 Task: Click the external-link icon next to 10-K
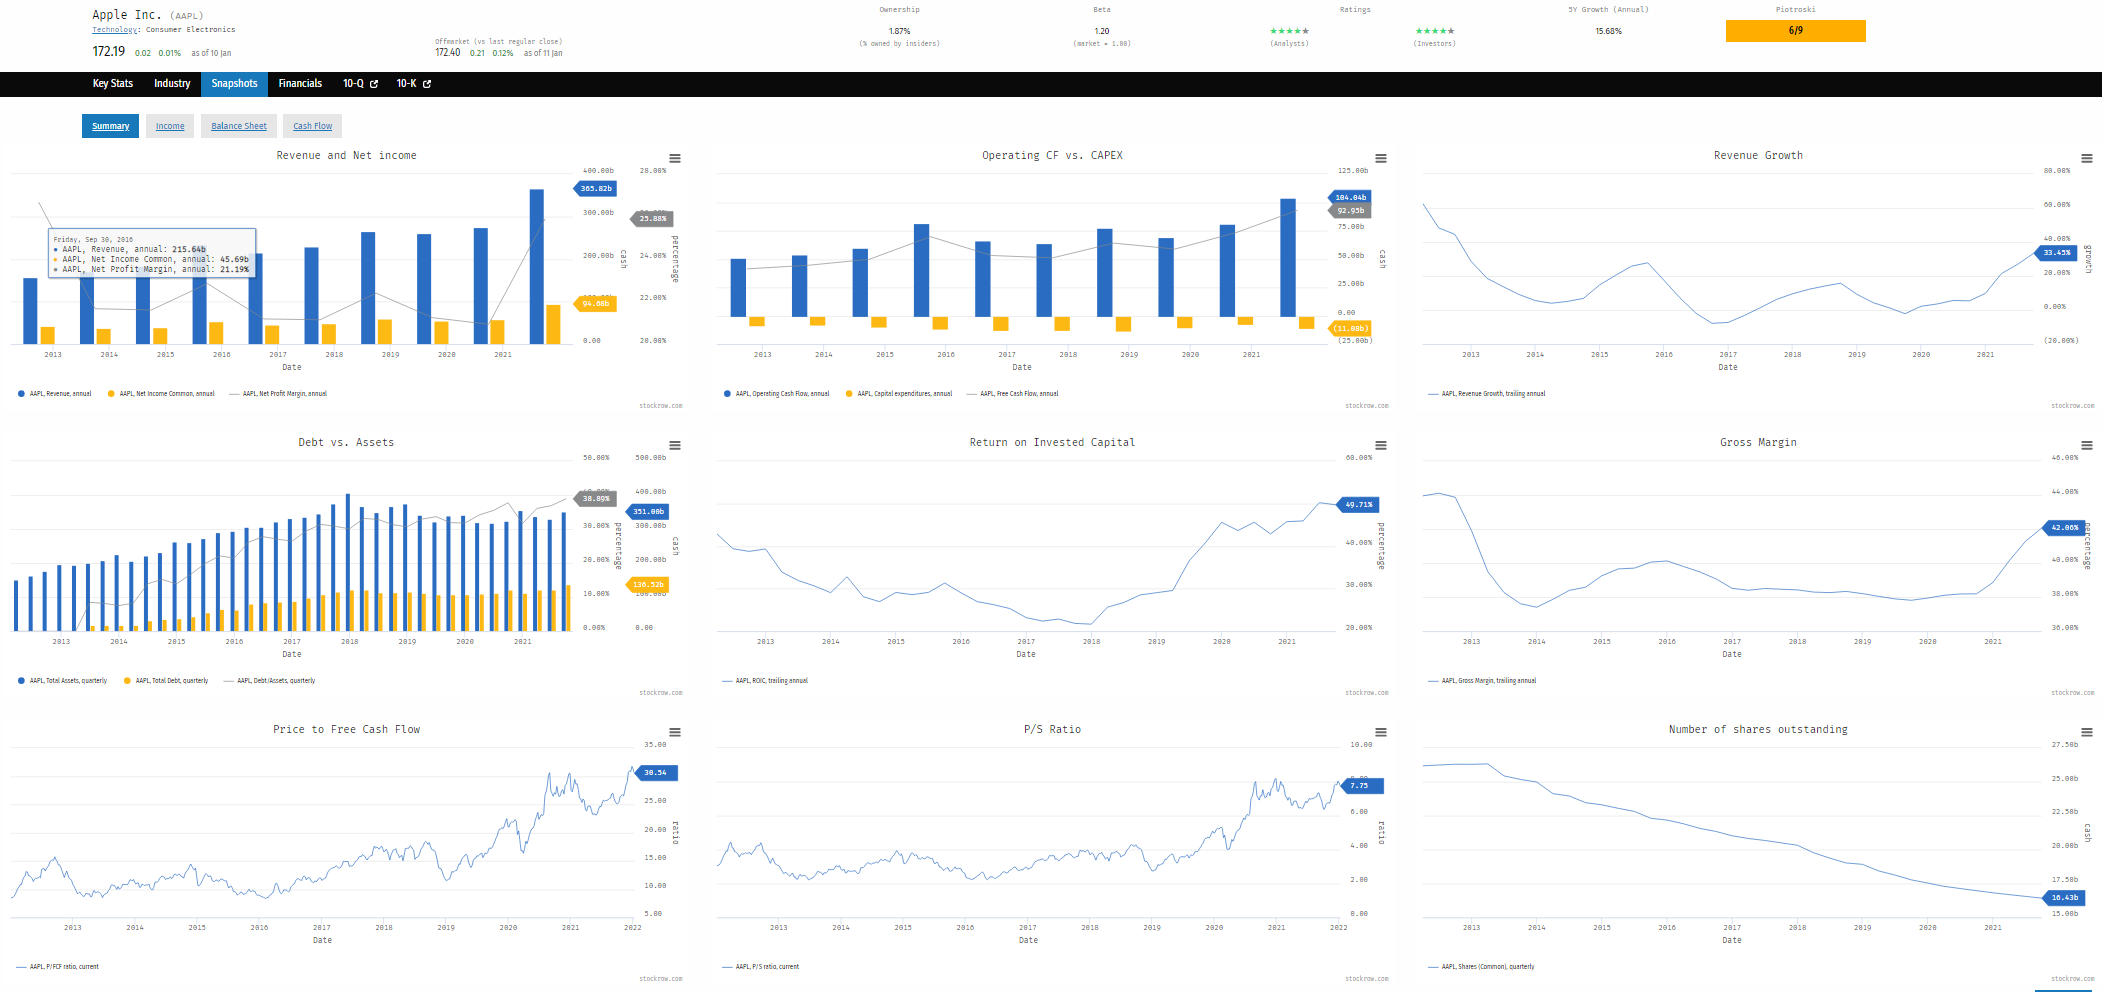click(x=427, y=84)
